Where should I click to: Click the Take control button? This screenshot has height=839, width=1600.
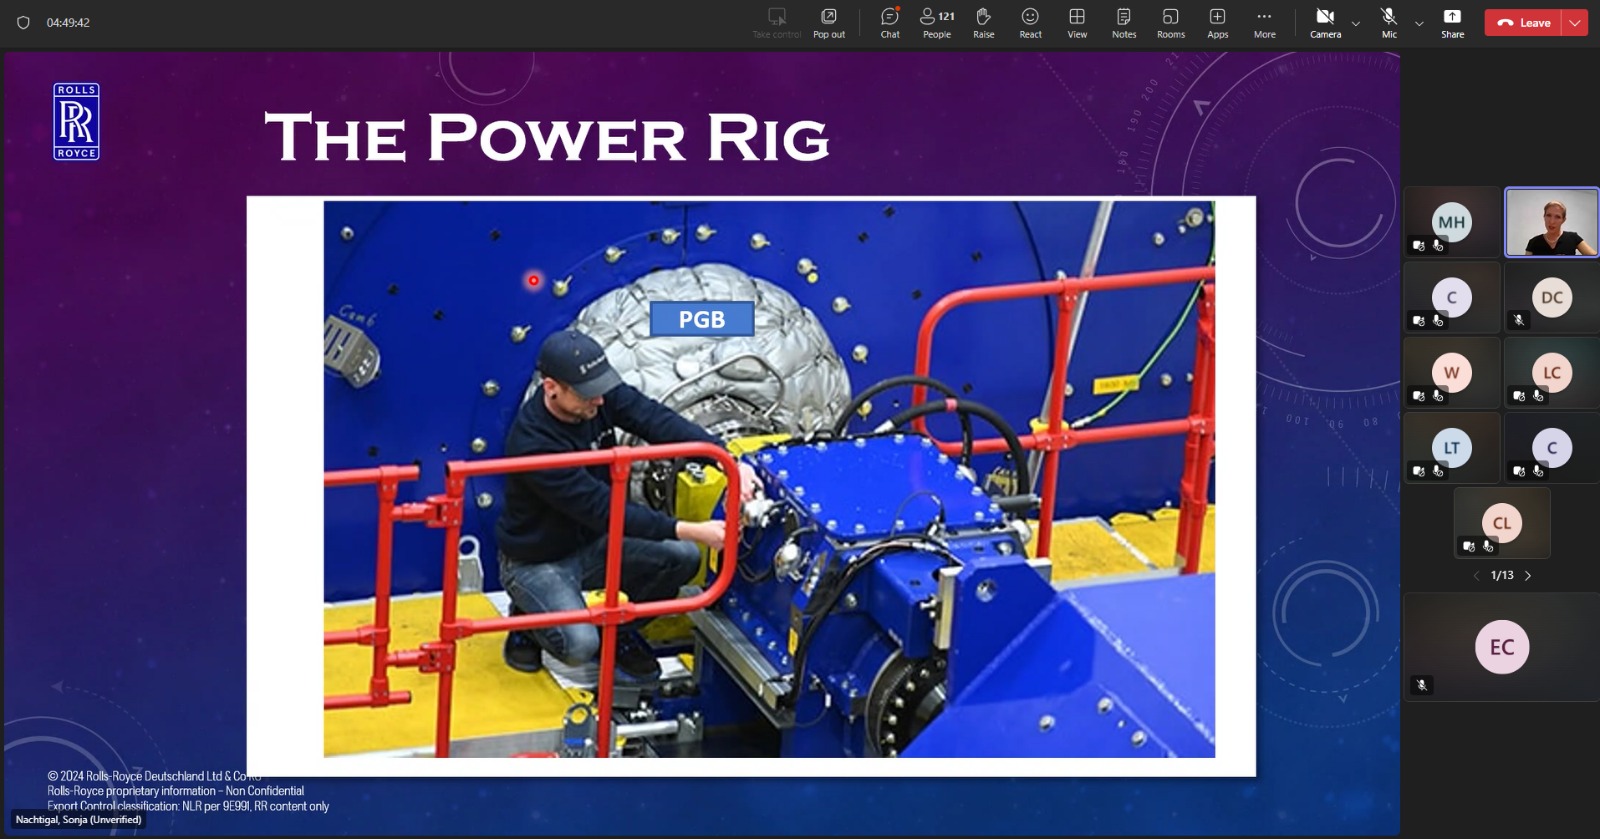point(777,22)
